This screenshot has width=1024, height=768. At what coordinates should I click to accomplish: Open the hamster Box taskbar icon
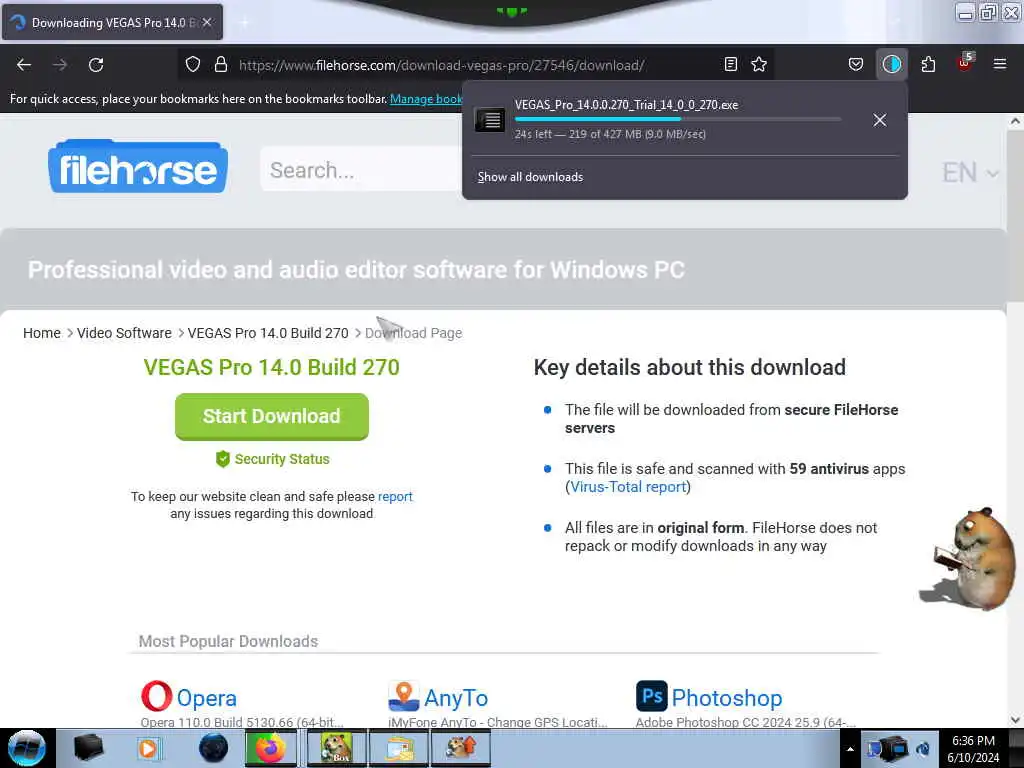coord(335,748)
